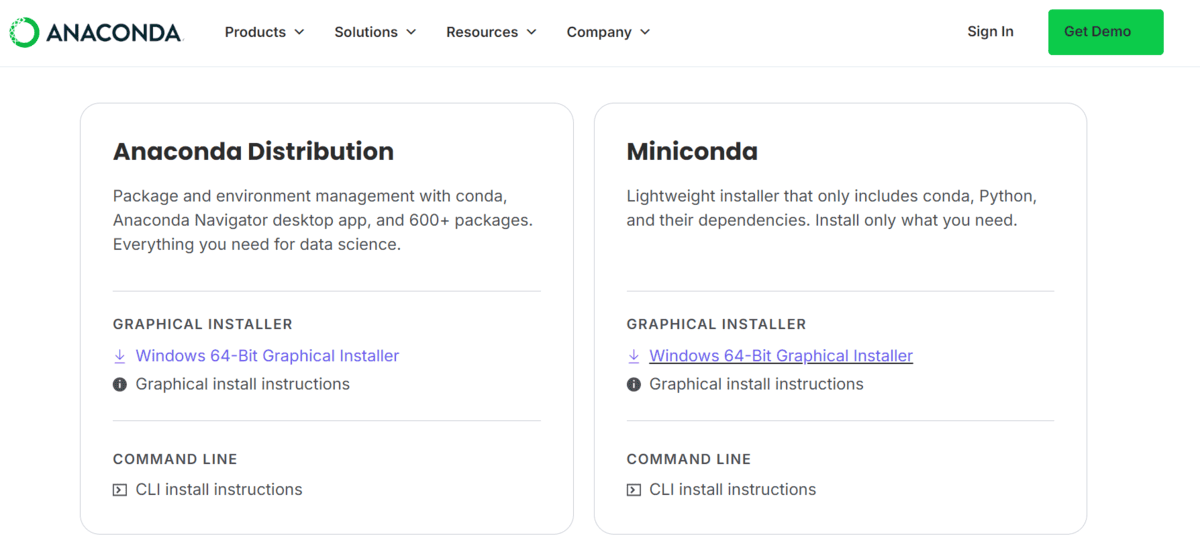
Task: Open the Company menu
Action: [608, 32]
